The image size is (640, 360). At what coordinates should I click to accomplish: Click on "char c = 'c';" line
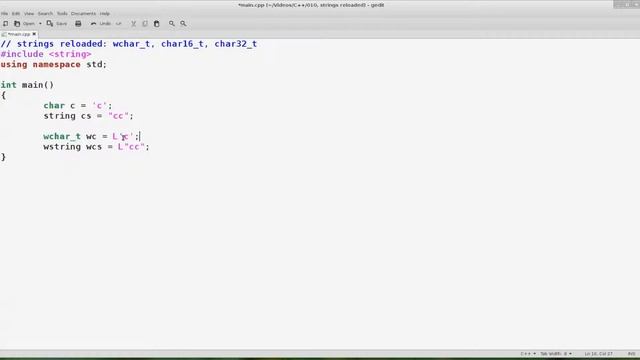[78, 105]
